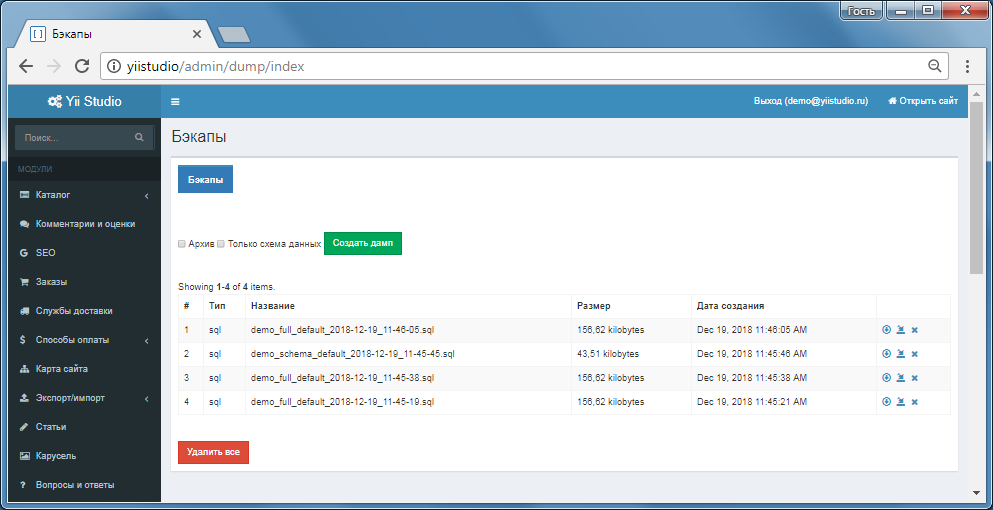Click the Showing 1-4 of 4 items text

point(227,287)
